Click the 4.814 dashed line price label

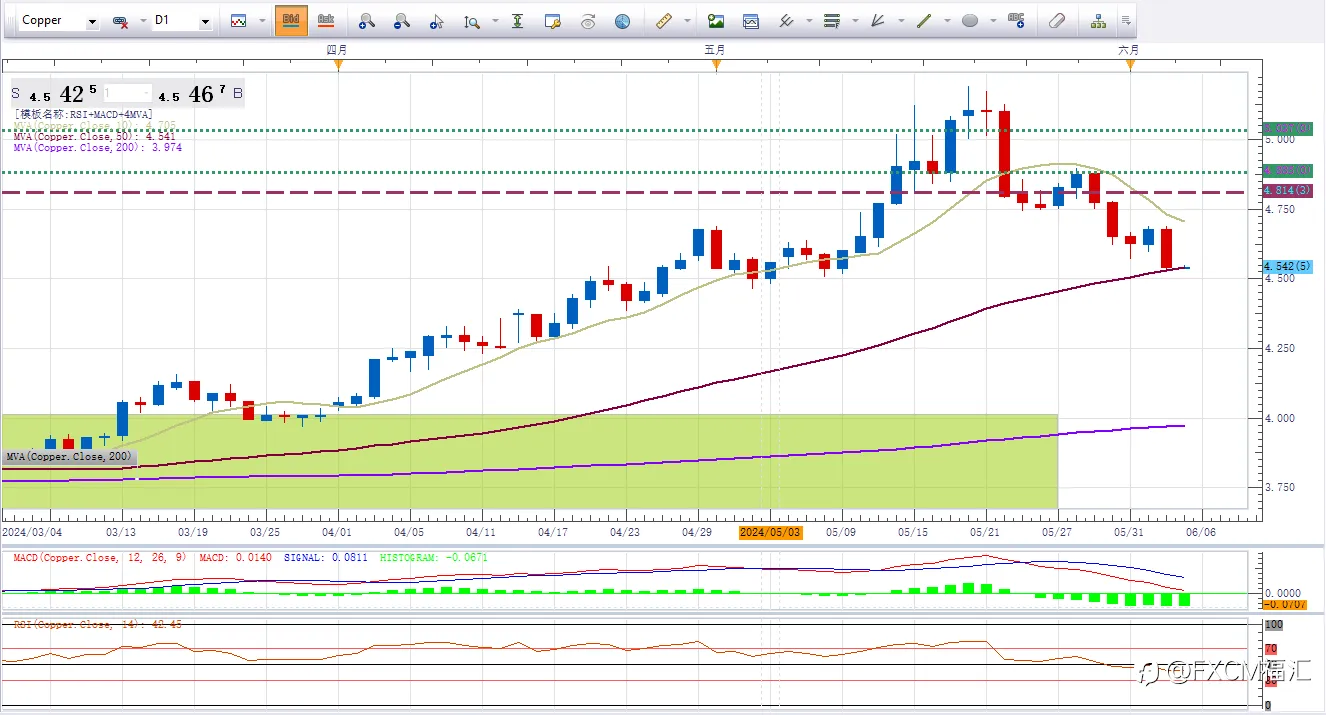click(x=1287, y=191)
